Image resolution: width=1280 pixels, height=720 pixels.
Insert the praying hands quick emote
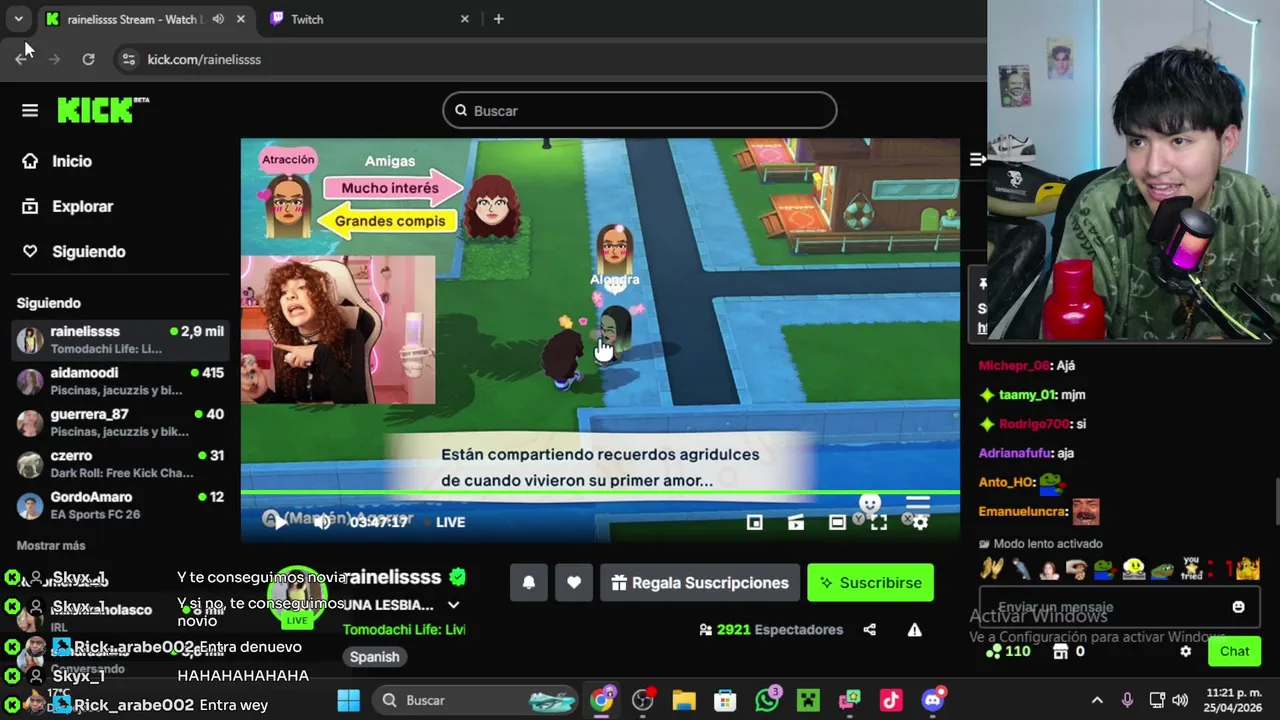tap(991, 569)
